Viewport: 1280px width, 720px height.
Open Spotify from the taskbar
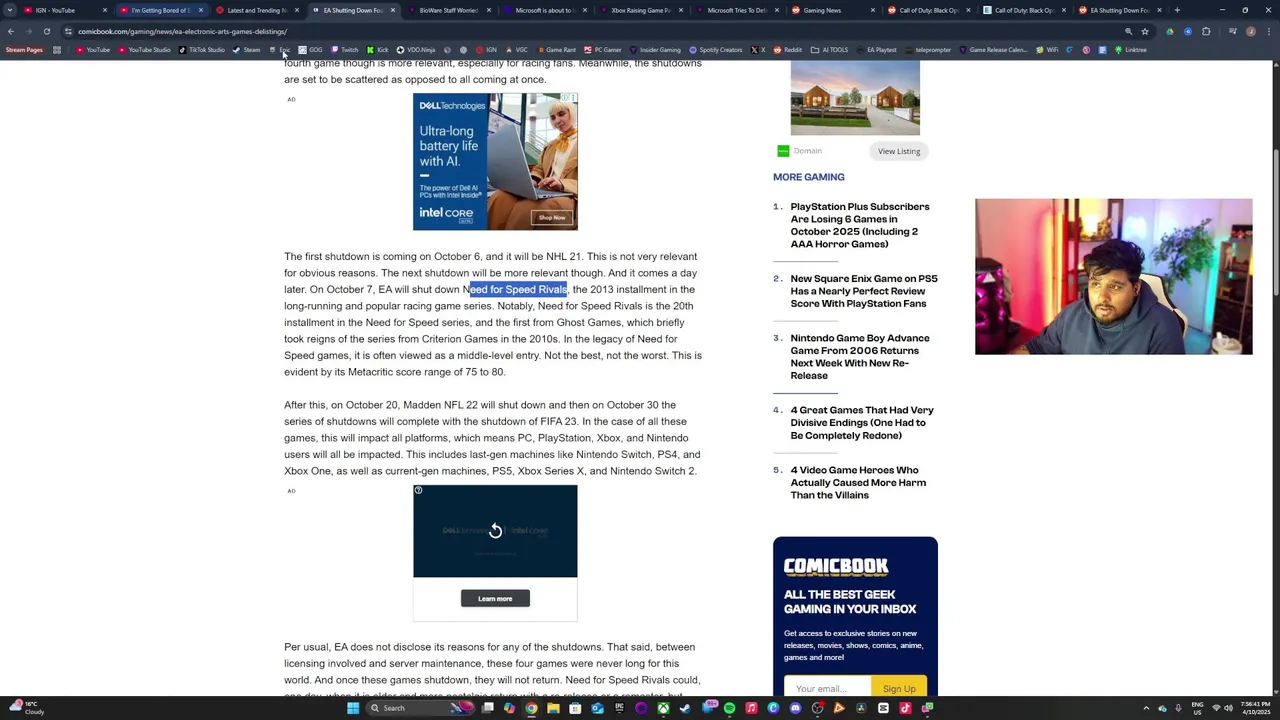[x=729, y=708]
